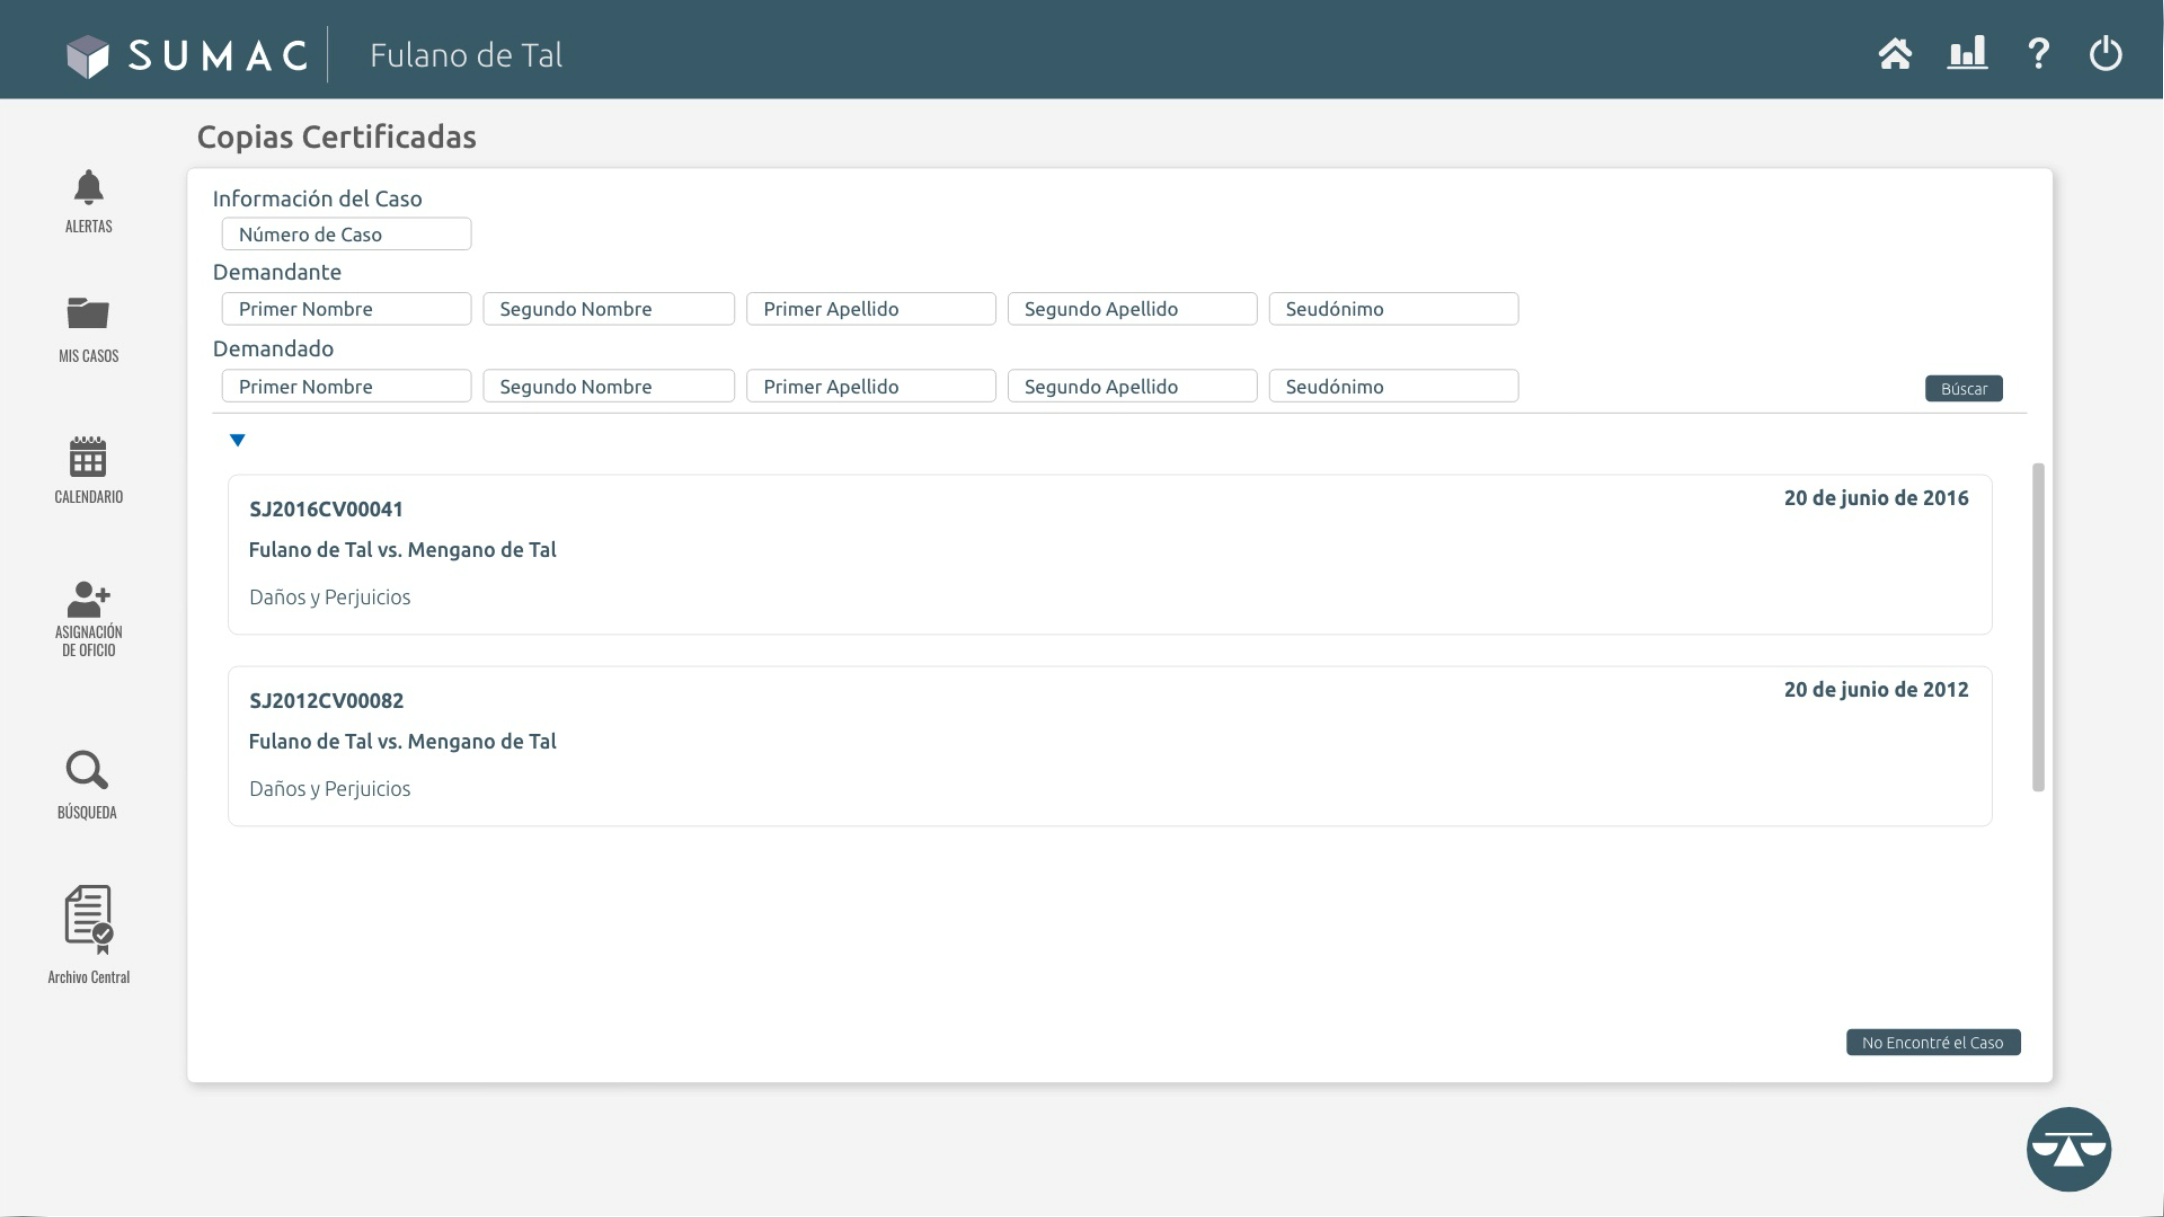Focus Demandado Primer Apellido field
The height and width of the screenshot is (1217, 2164).
pyautogui.click(x=870, y=386)
